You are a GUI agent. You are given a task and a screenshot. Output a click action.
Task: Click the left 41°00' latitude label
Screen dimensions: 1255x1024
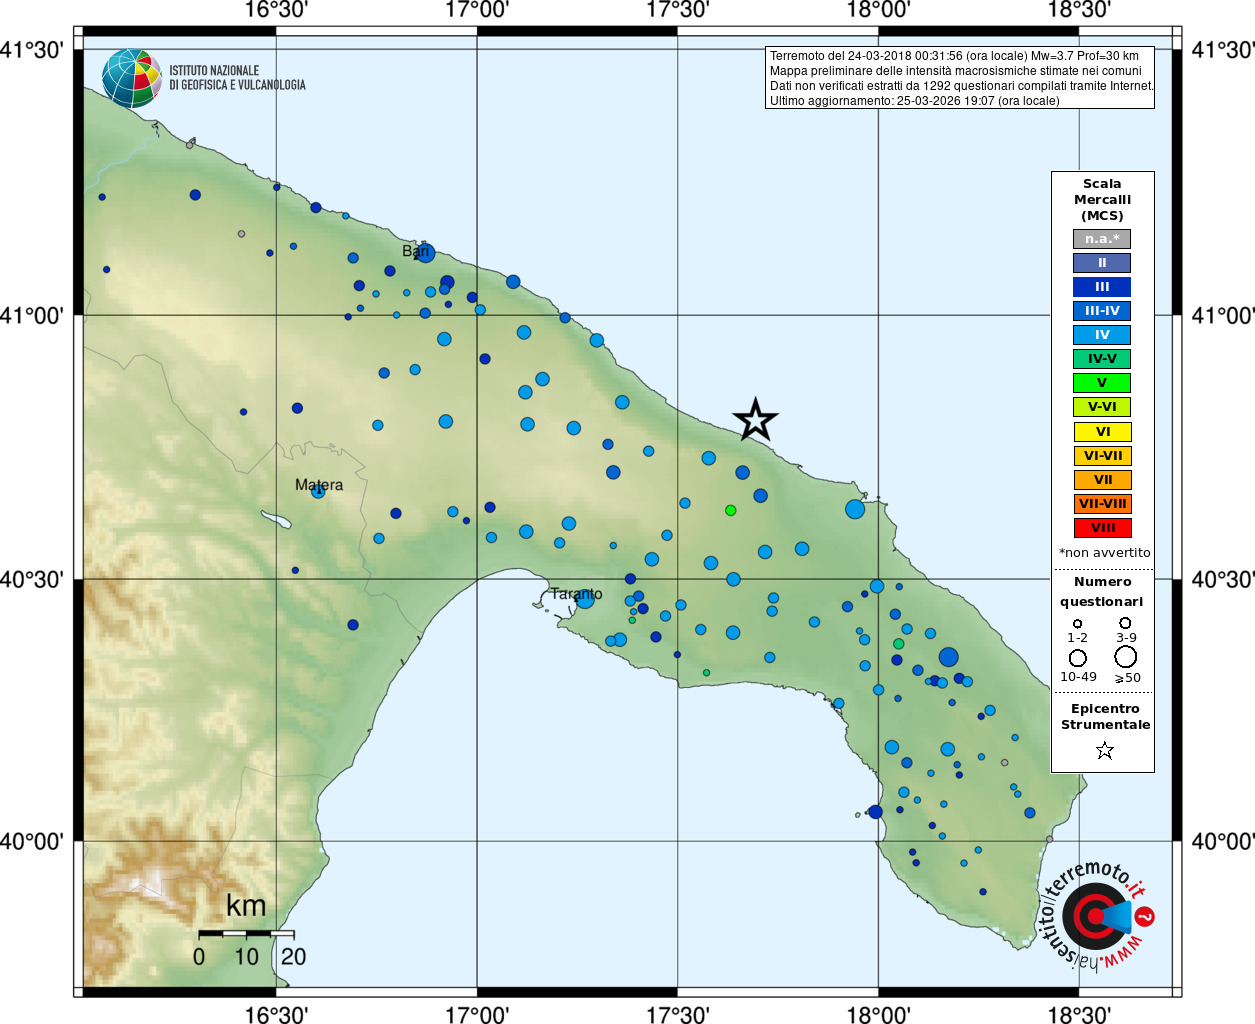coord(32,316)
